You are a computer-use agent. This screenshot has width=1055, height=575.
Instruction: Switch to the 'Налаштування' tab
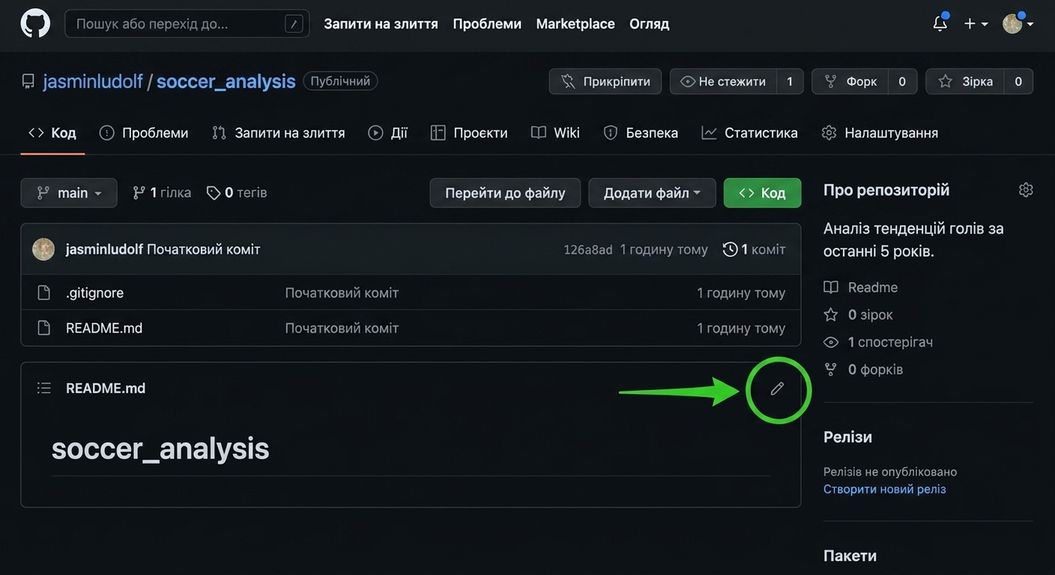click(x=880, y=133)
